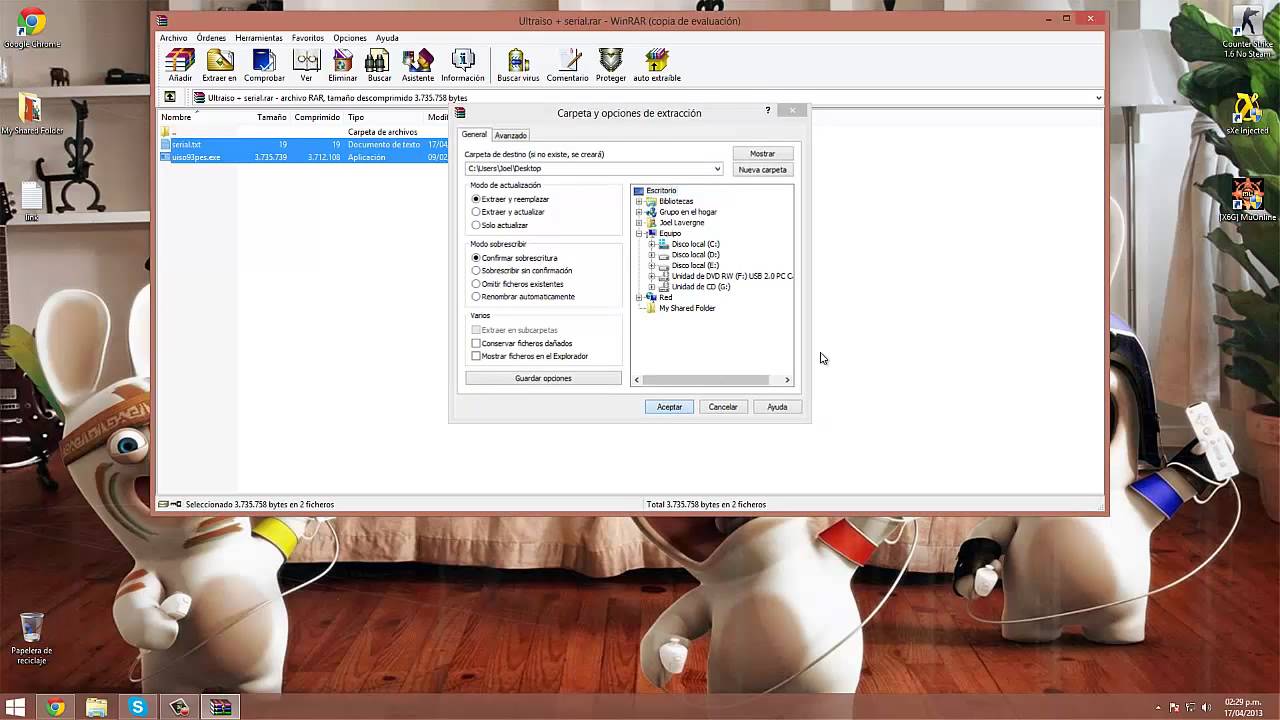
Task: Expand the Disco local (C:) node
Action: pyautogui.click(x=652, y=244)
